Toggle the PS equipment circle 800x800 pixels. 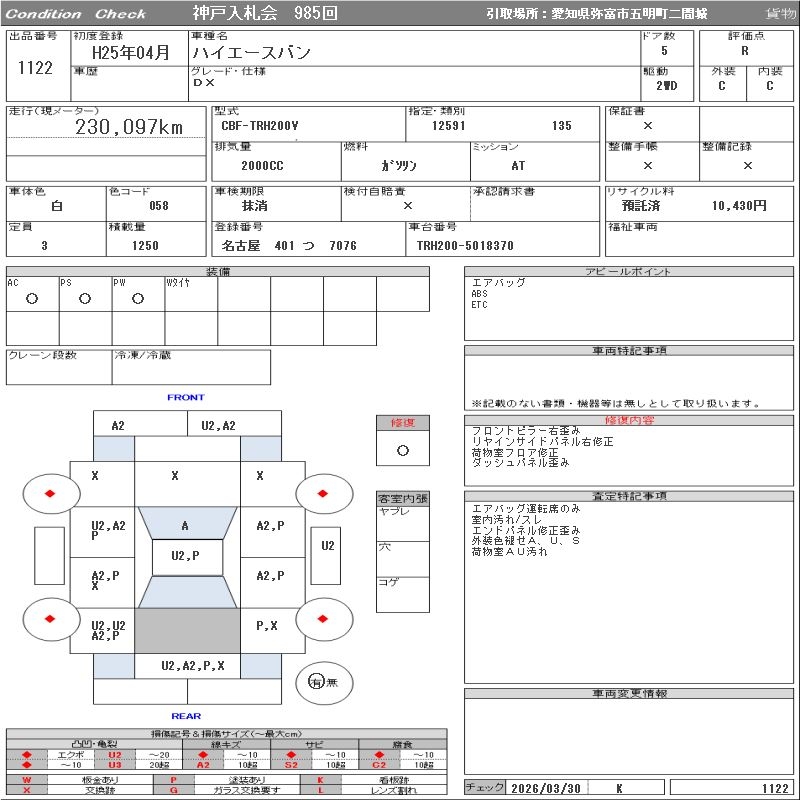pos(84,298)
